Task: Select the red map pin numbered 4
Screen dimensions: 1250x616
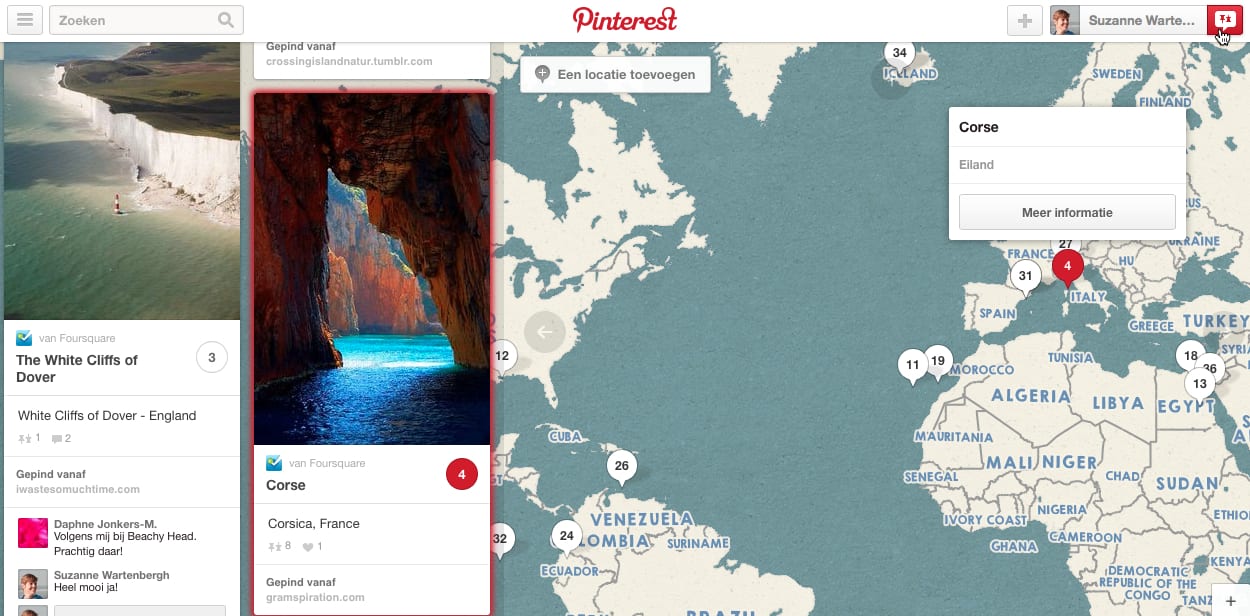Action: point(1067,268)
